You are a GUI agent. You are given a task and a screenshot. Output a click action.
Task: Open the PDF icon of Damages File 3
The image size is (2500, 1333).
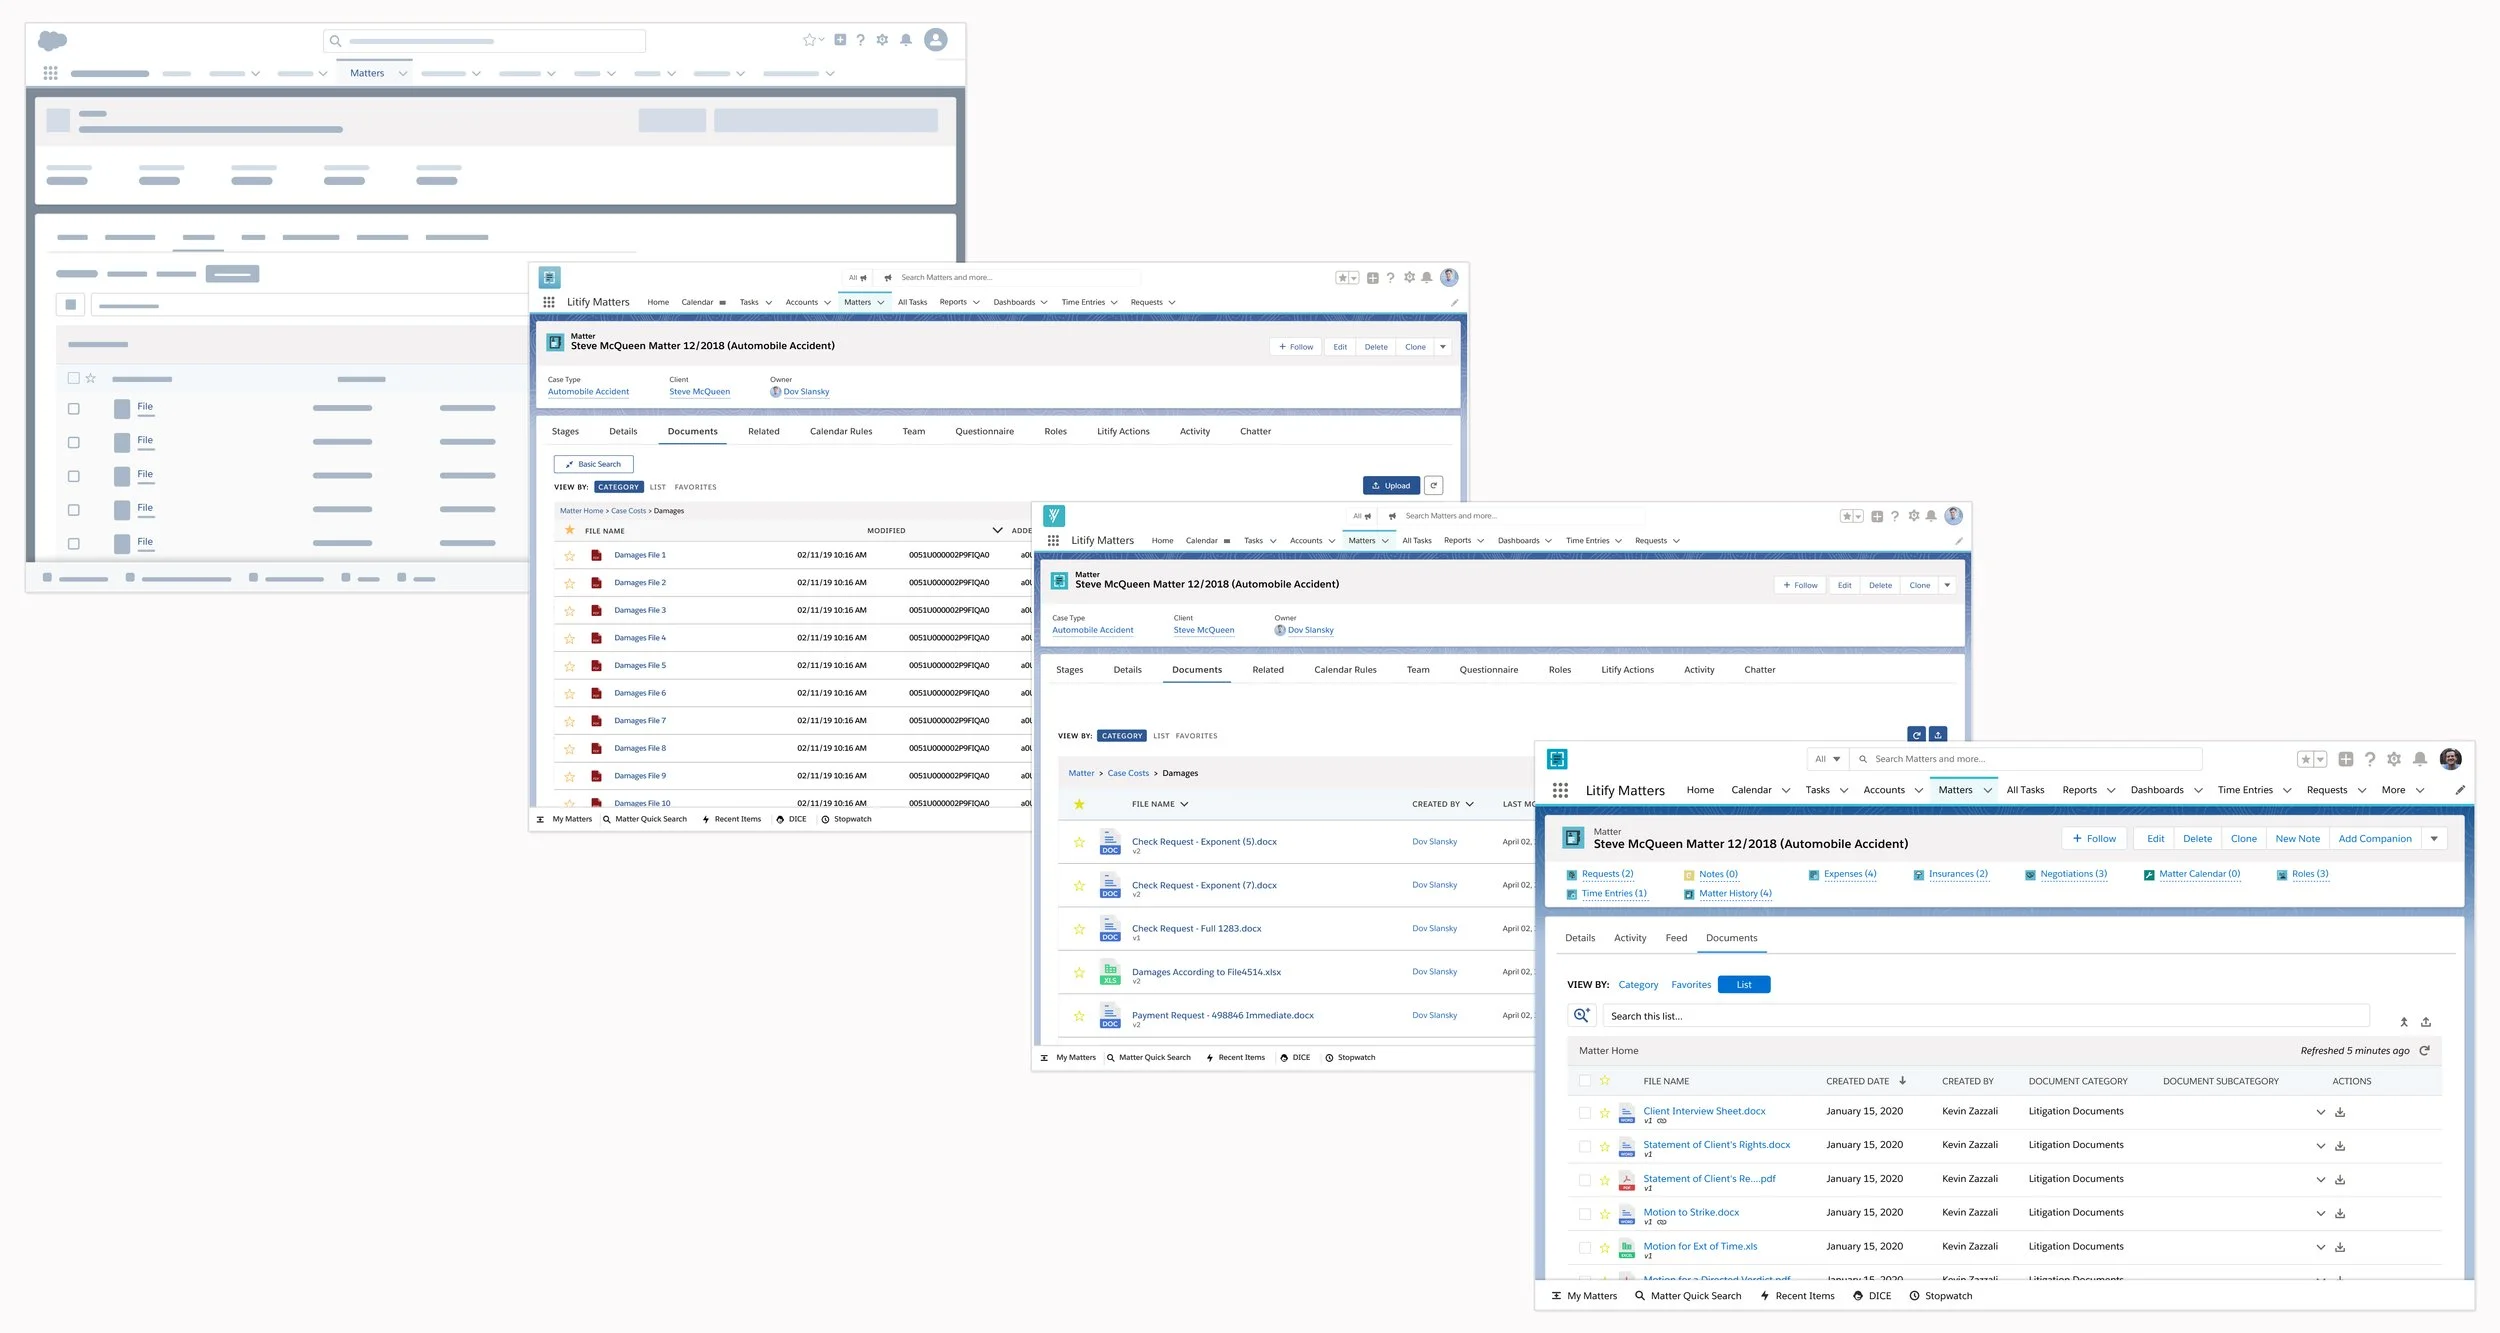596,610
